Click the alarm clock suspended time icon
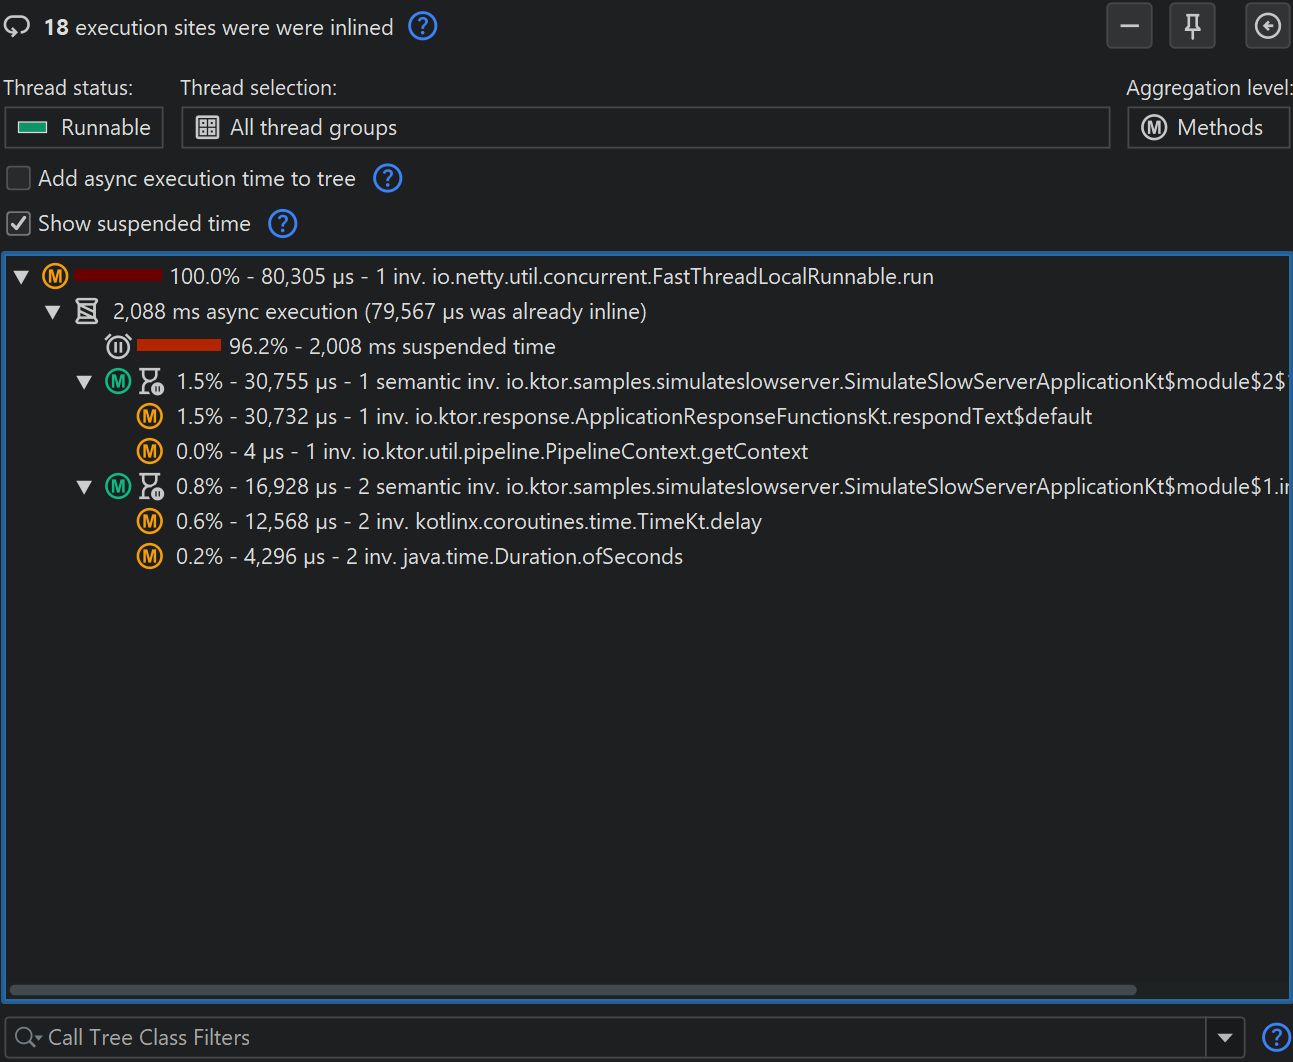Image resolution: width=1293 pixels, height=1062 pixels. point(118,346)
